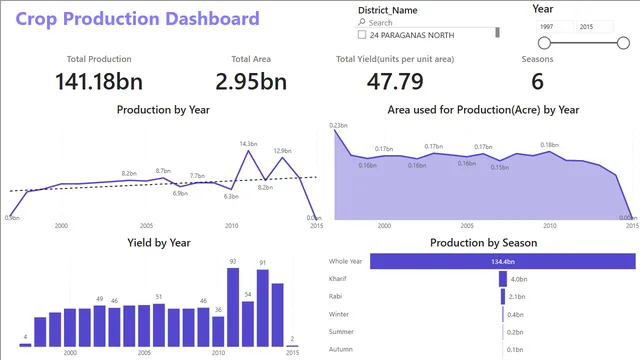Image resolution: width=640 pixels, height=360 pixels.
Task: Check the 24 PARAGANAS NORTH district checkbox
Action: coord(362,35)
